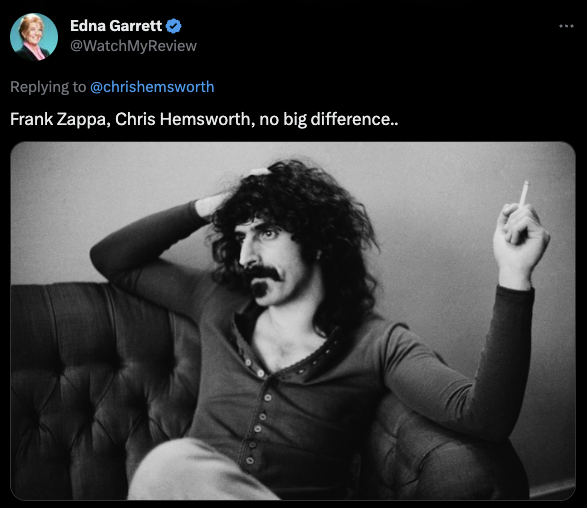Viewport: 587px width, 508px height.
Task: Click the man's mustache in the photo
Action: 263,272
